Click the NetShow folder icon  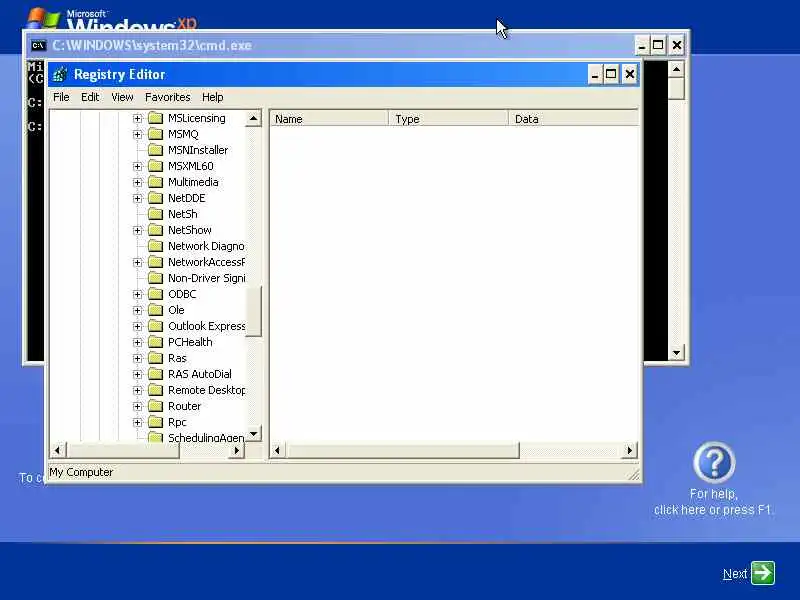tap(155, 230)
